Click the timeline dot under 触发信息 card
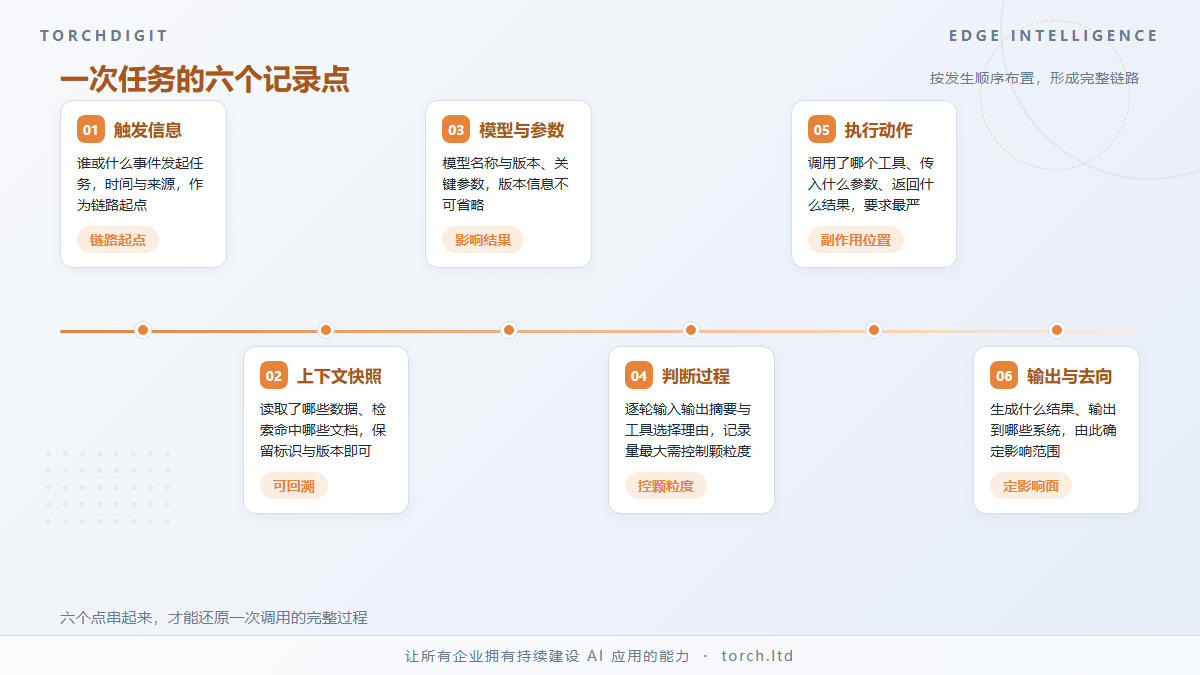Screen dimensions: 1200x675 pyautogui.click(x=143, y=330)
